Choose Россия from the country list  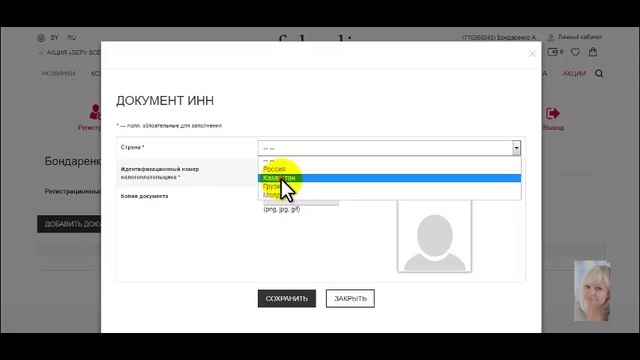(x=389, y=169)
